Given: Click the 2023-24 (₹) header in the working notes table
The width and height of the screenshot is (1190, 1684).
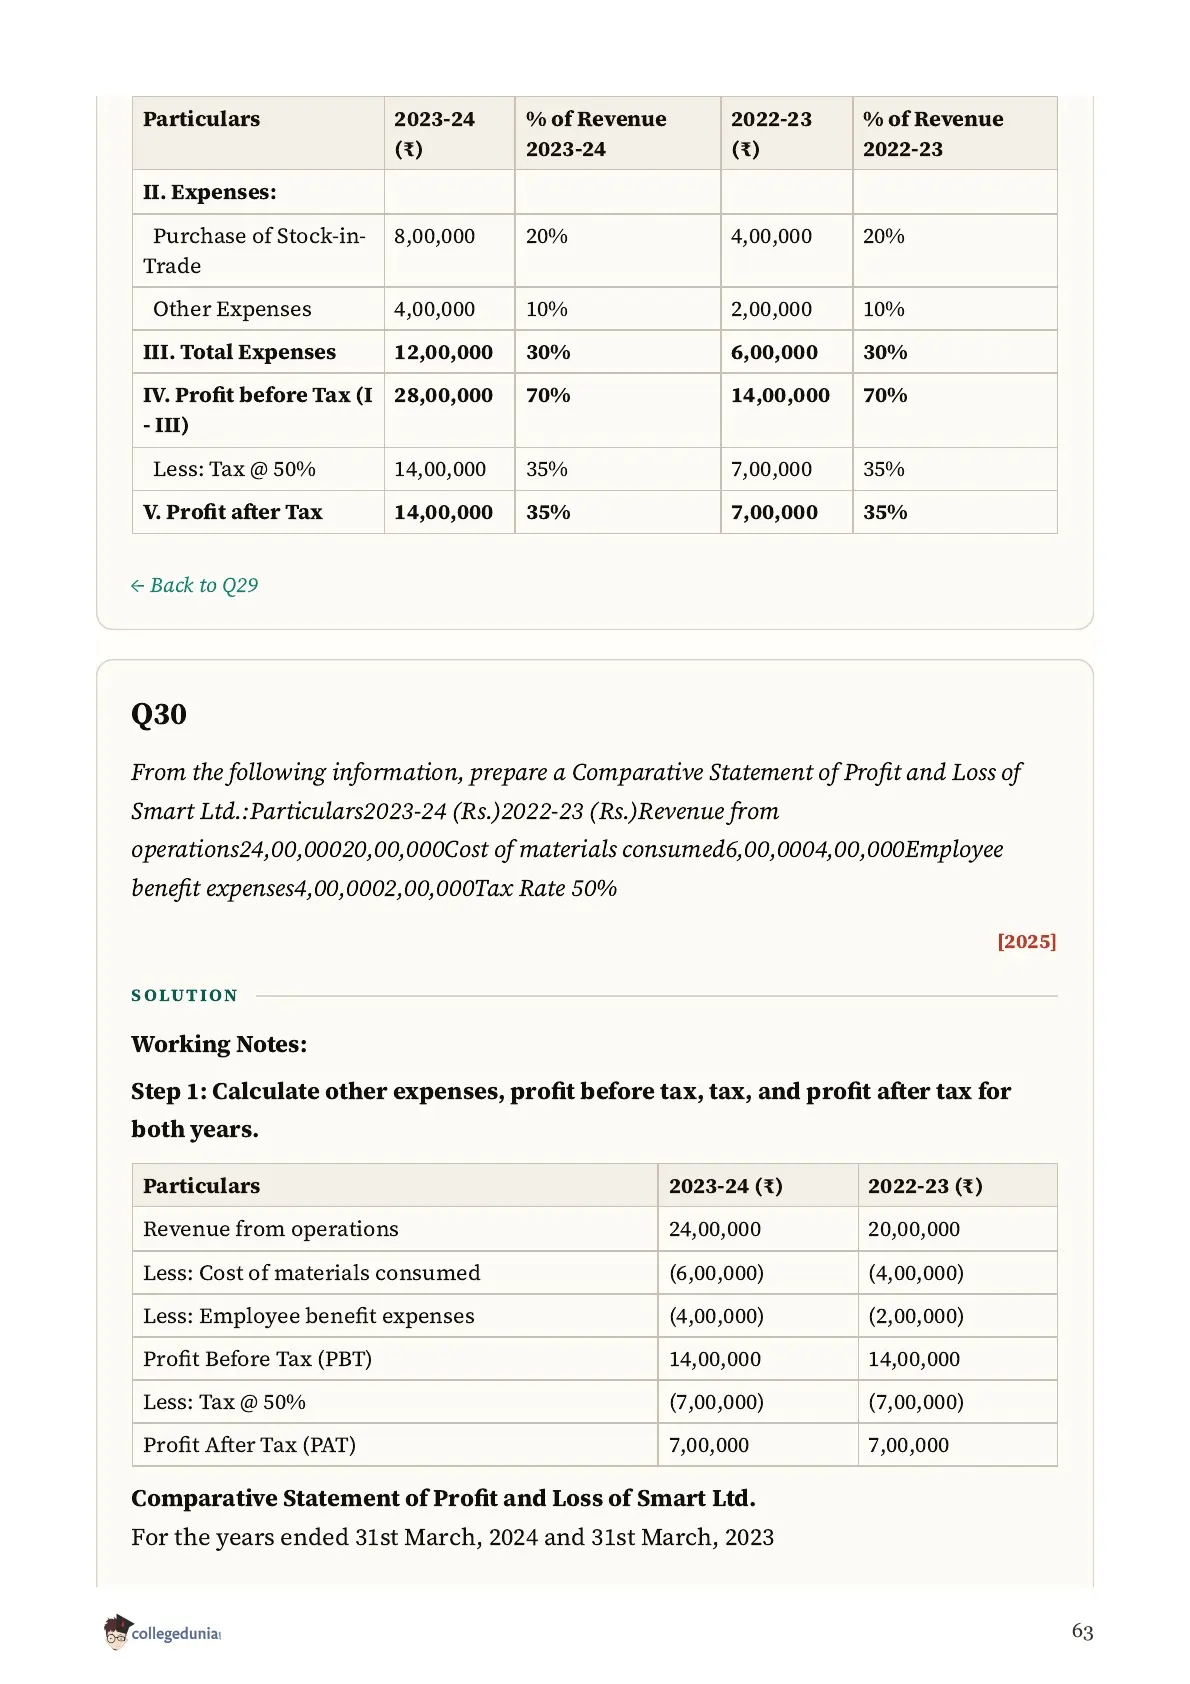Looking at the screenshot, I should click(x=726, y=1186).
